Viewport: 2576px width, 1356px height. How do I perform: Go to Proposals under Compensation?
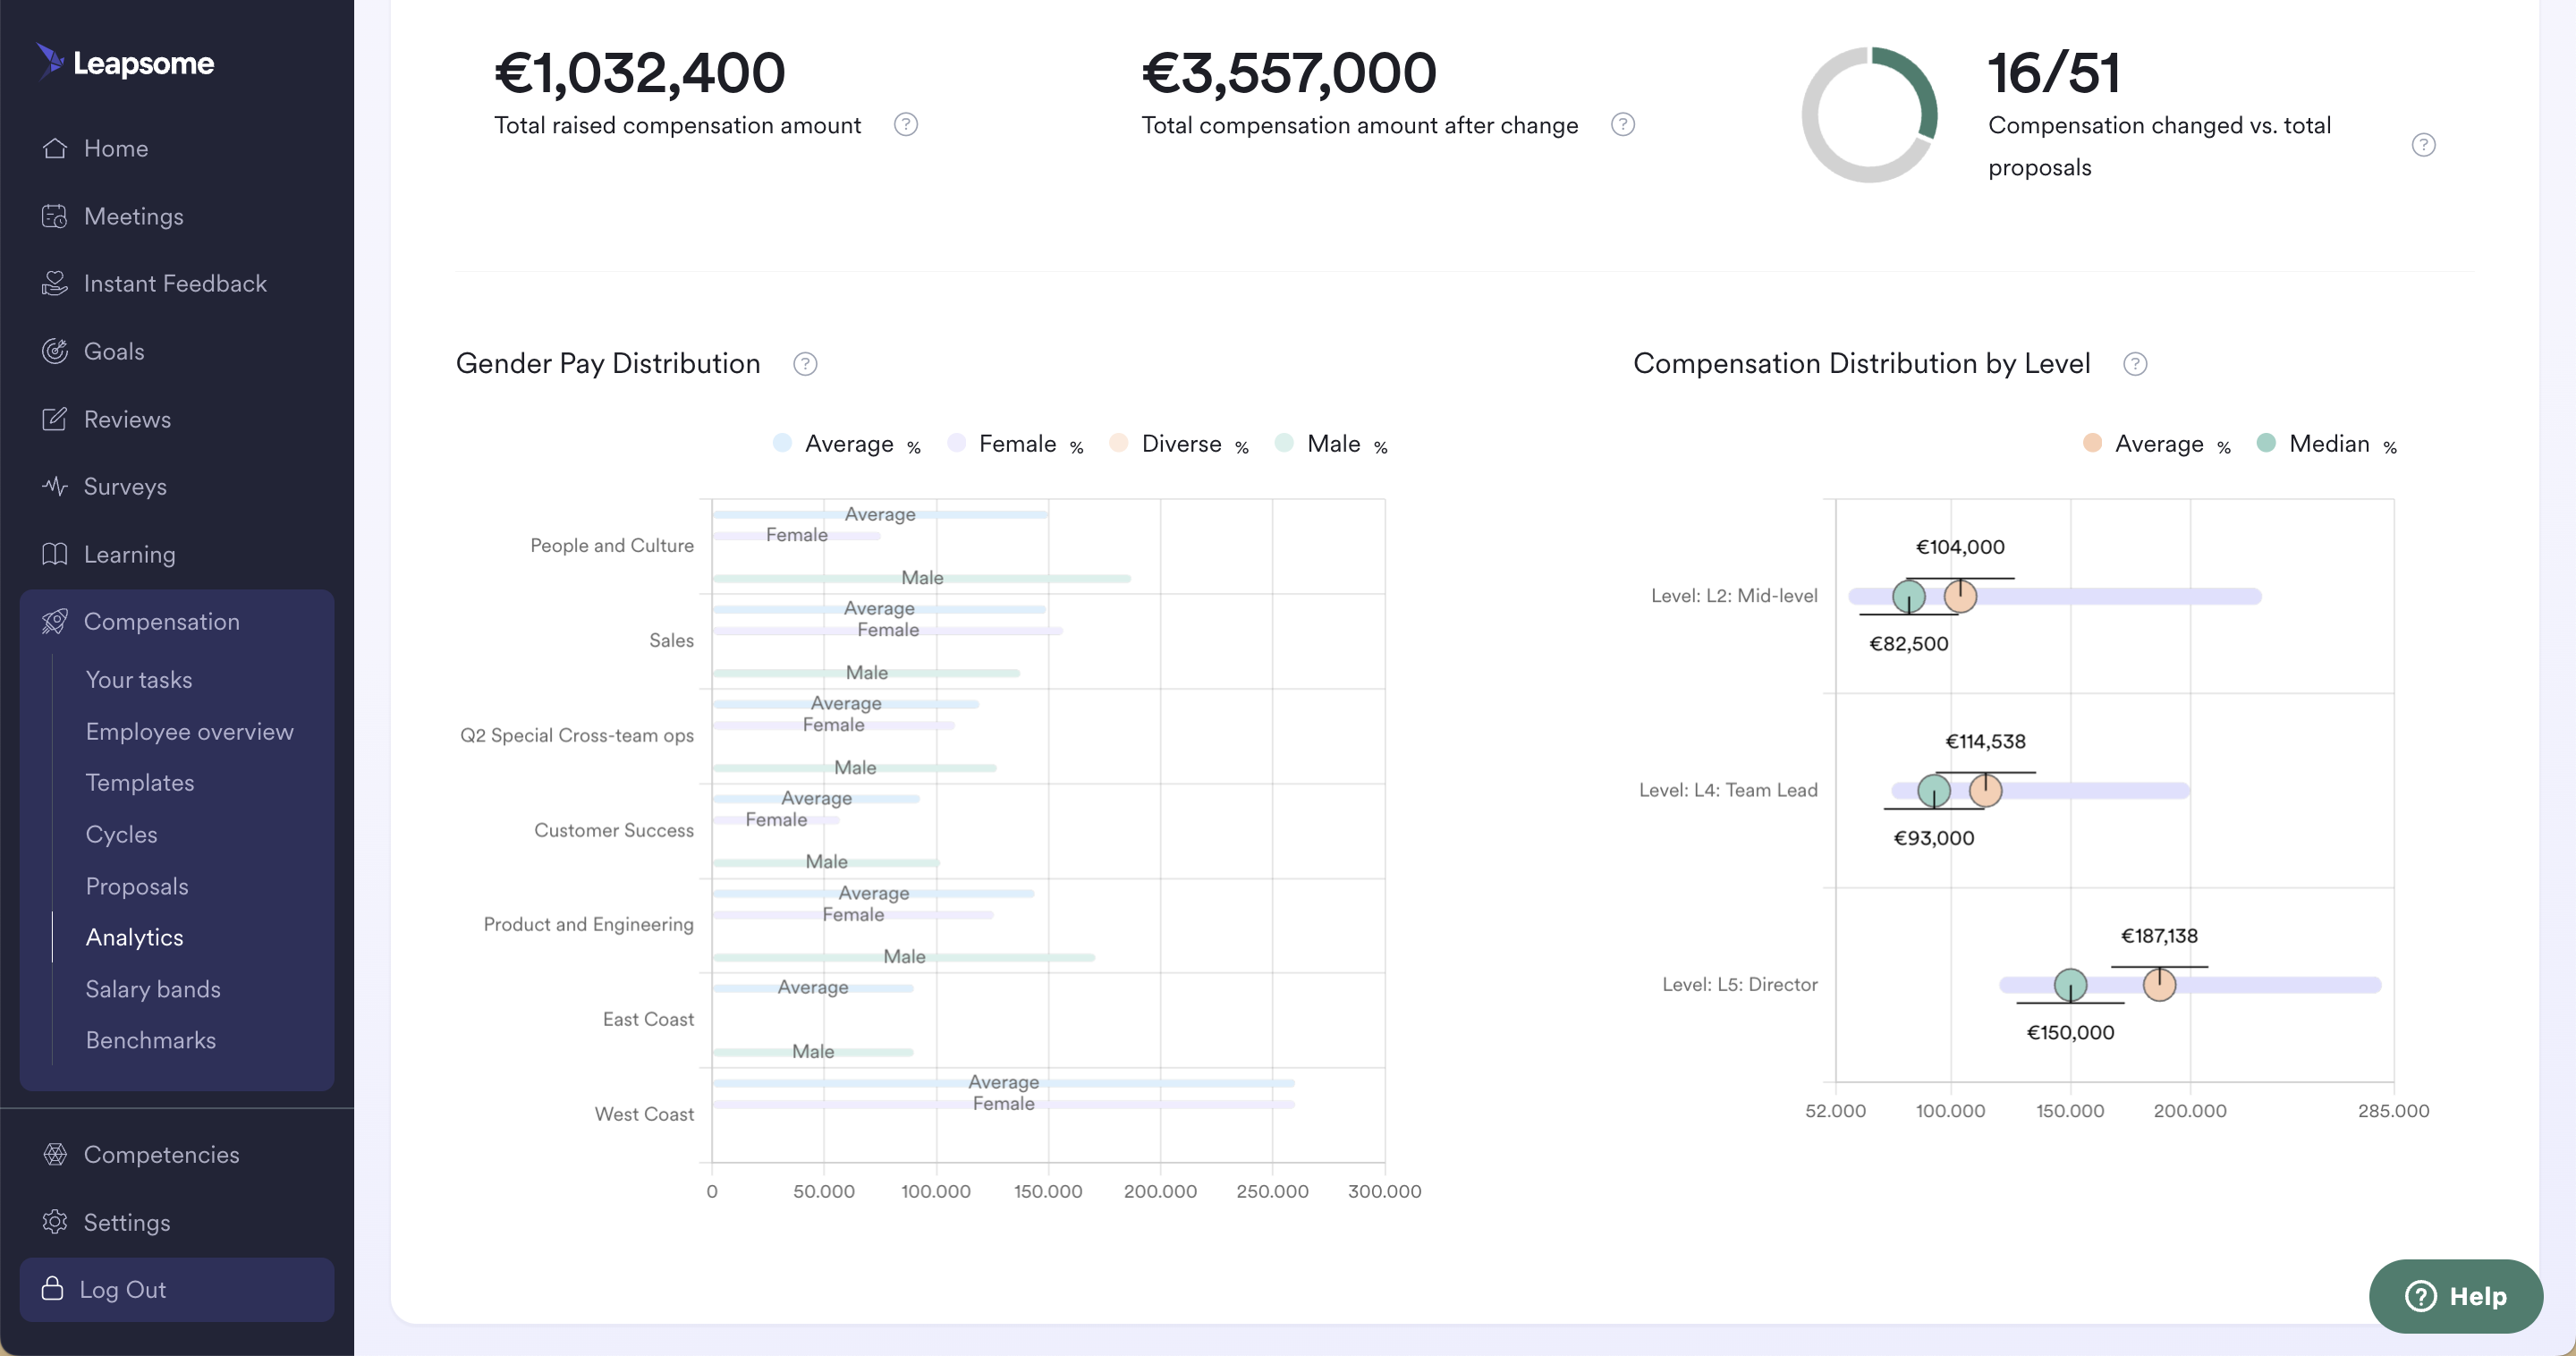tap(137, 886)
